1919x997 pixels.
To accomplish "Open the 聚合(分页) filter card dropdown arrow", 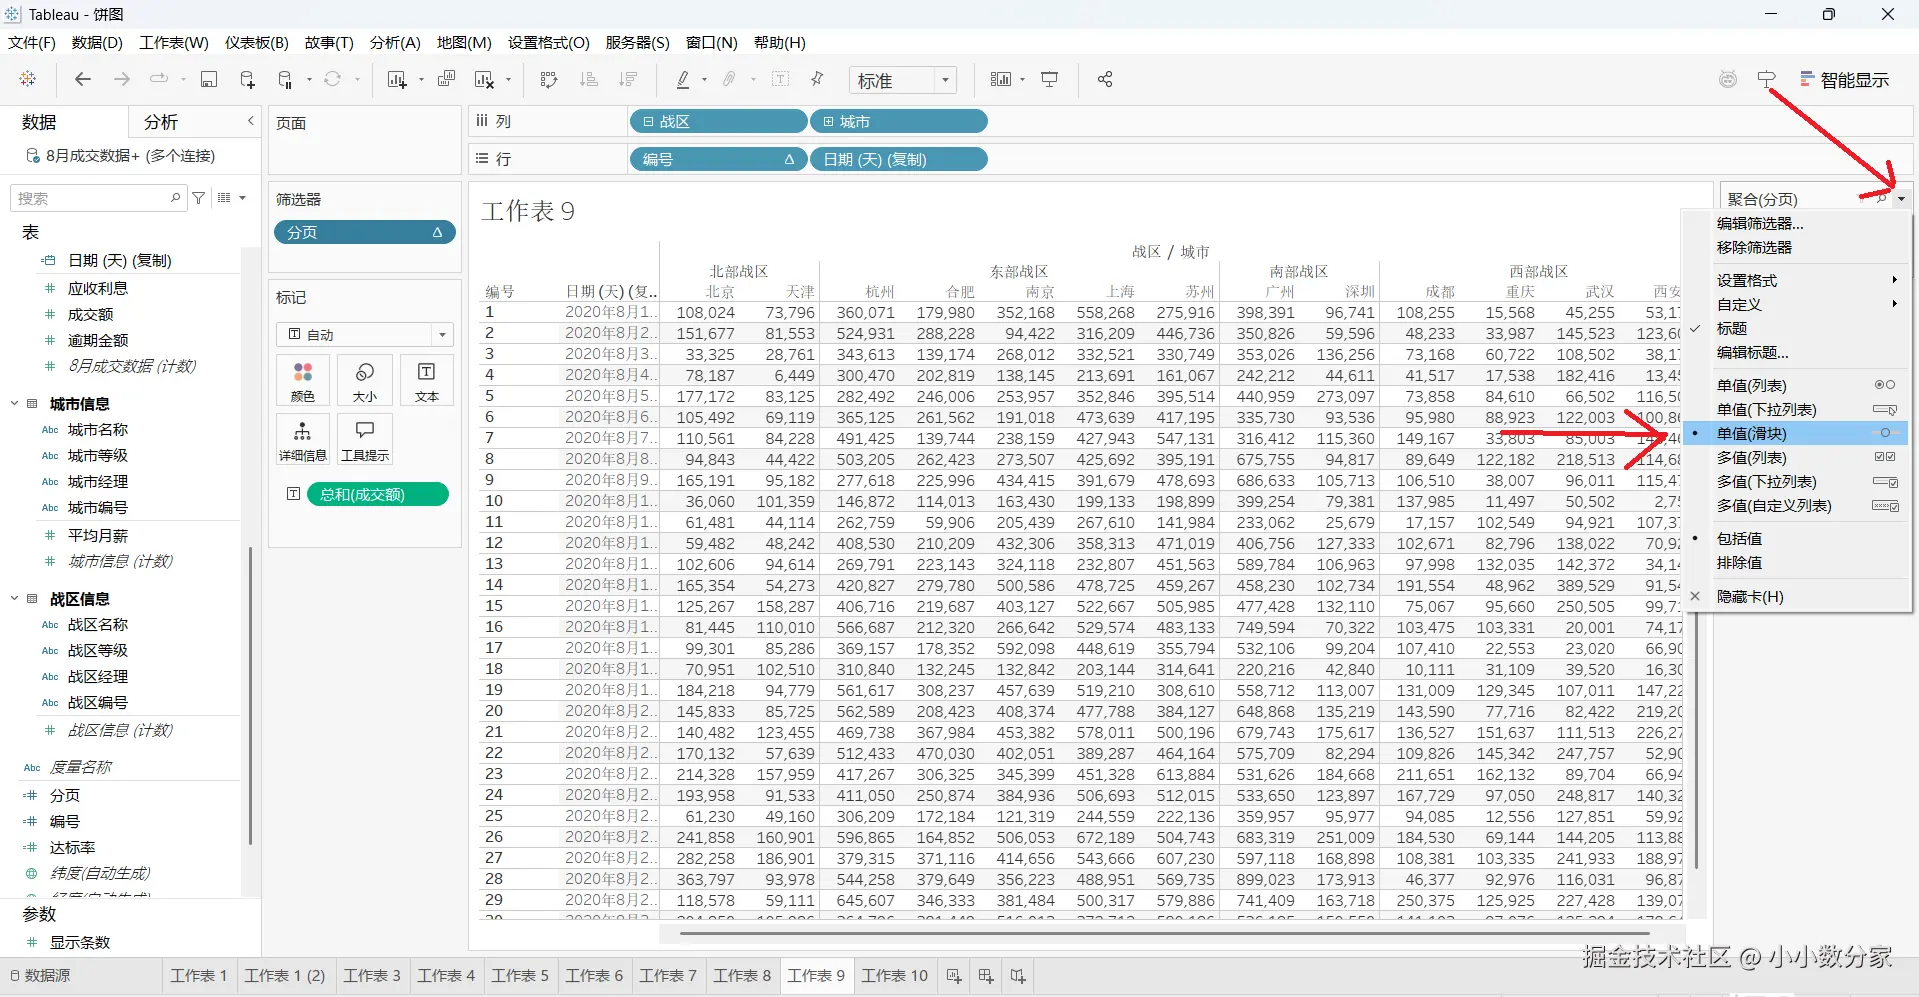I will [1901, 199].
